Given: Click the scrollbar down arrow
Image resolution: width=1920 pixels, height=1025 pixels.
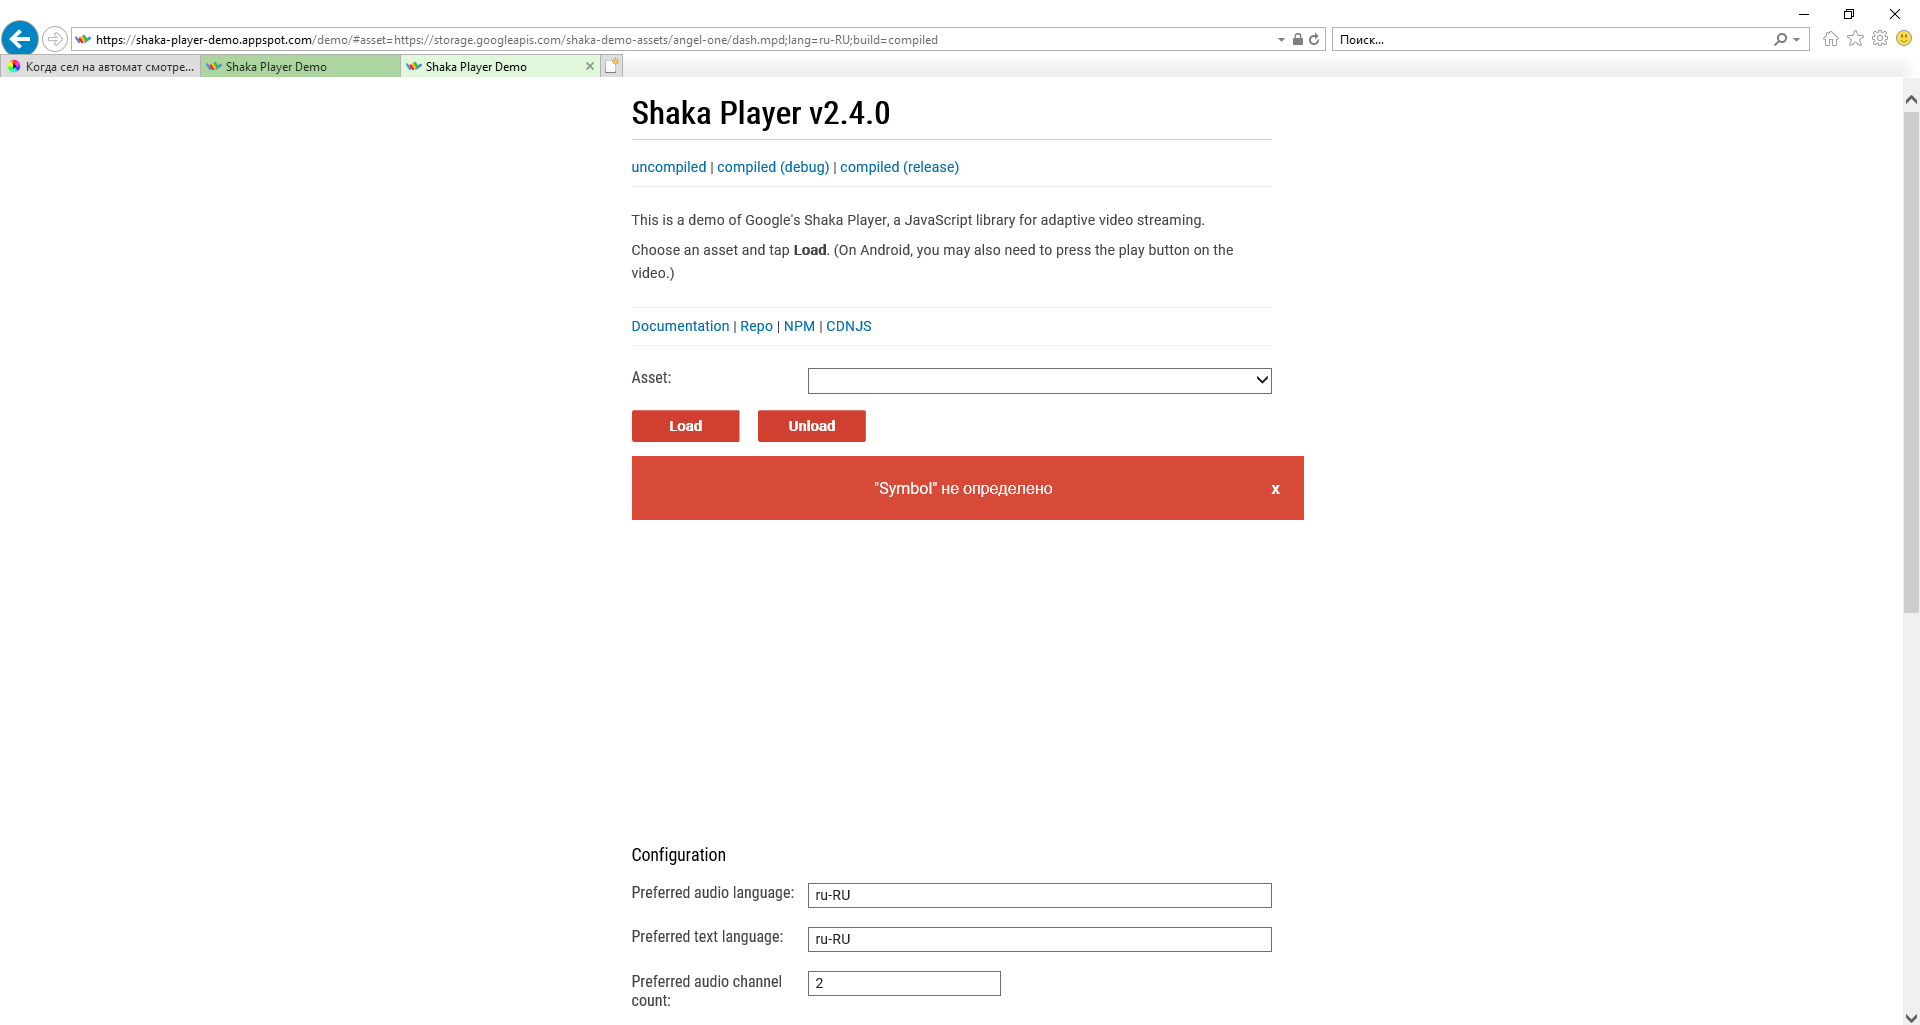Looking at the screenshot, I should tap(1911, 1017).
